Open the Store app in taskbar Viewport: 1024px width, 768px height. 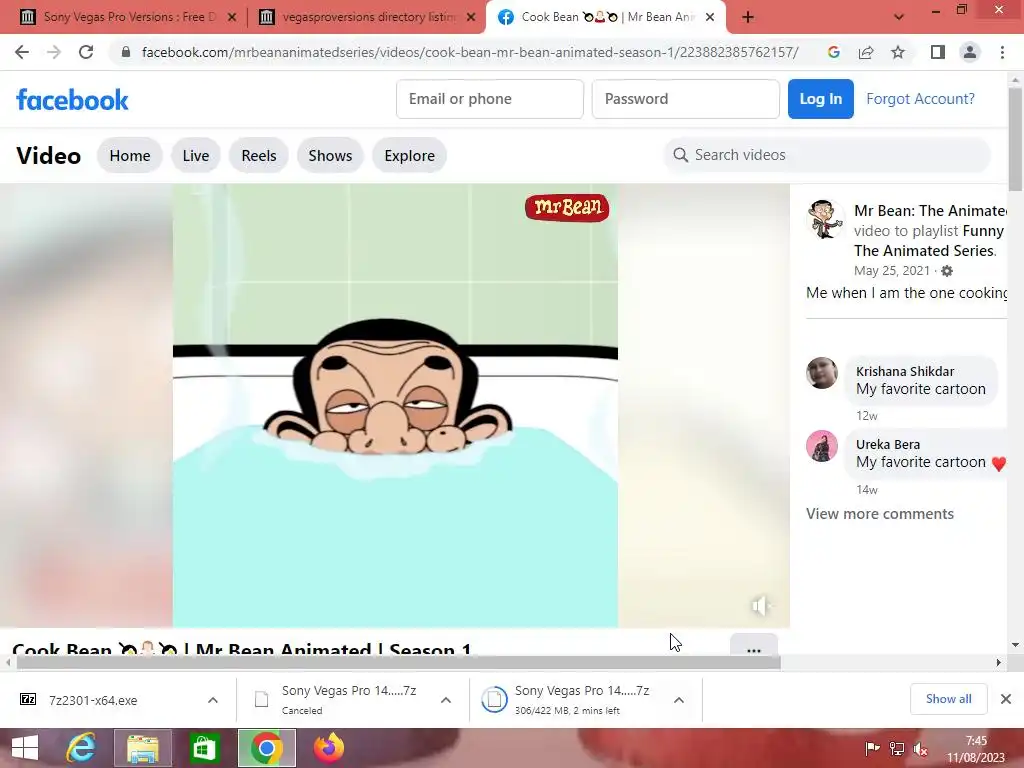point(204,748)
